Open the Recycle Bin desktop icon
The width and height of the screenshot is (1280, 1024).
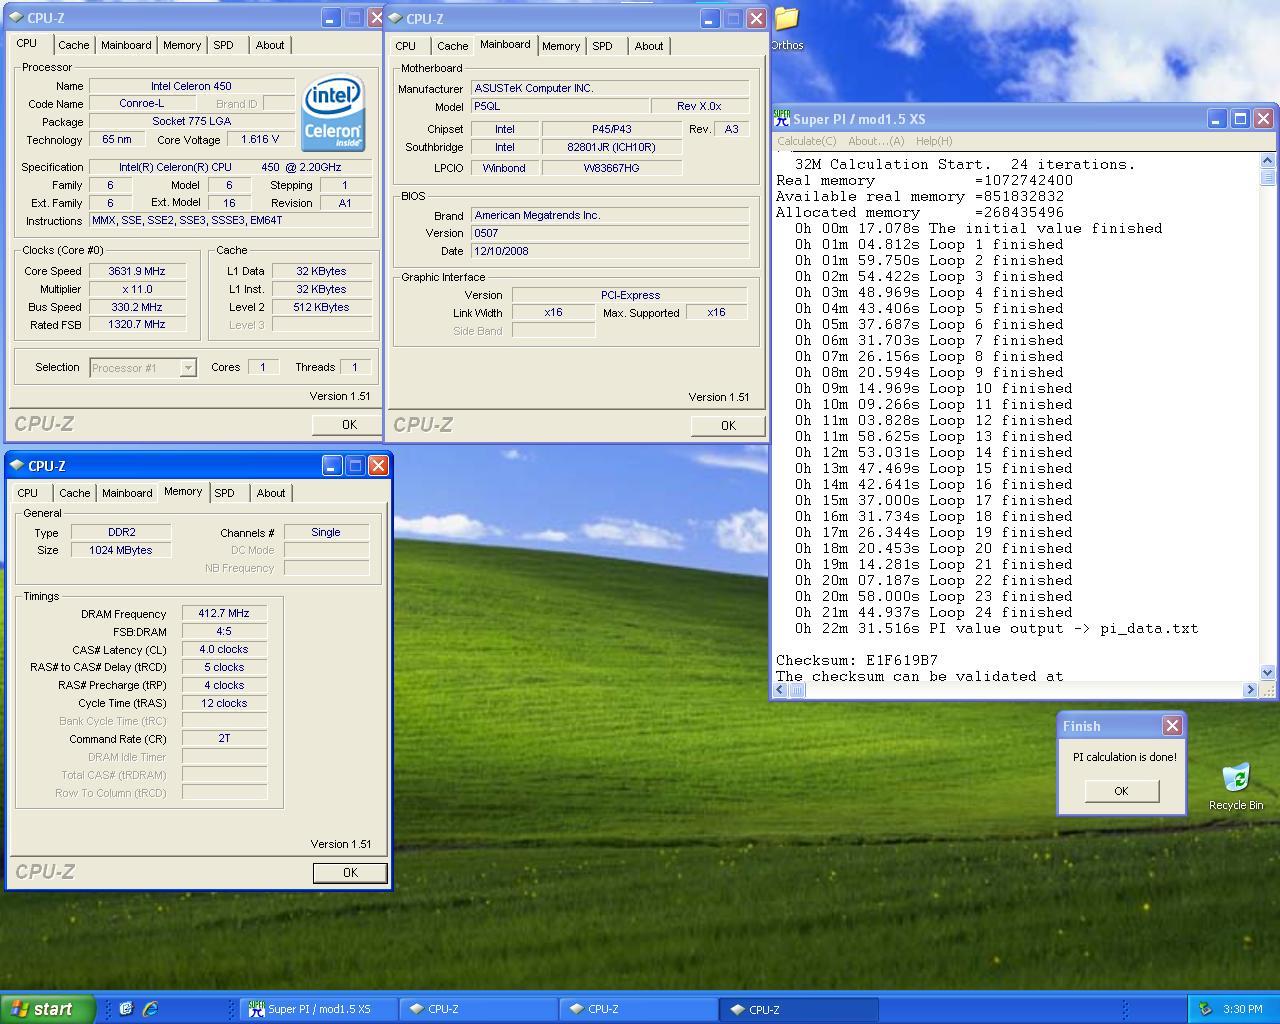[1236, 786]
